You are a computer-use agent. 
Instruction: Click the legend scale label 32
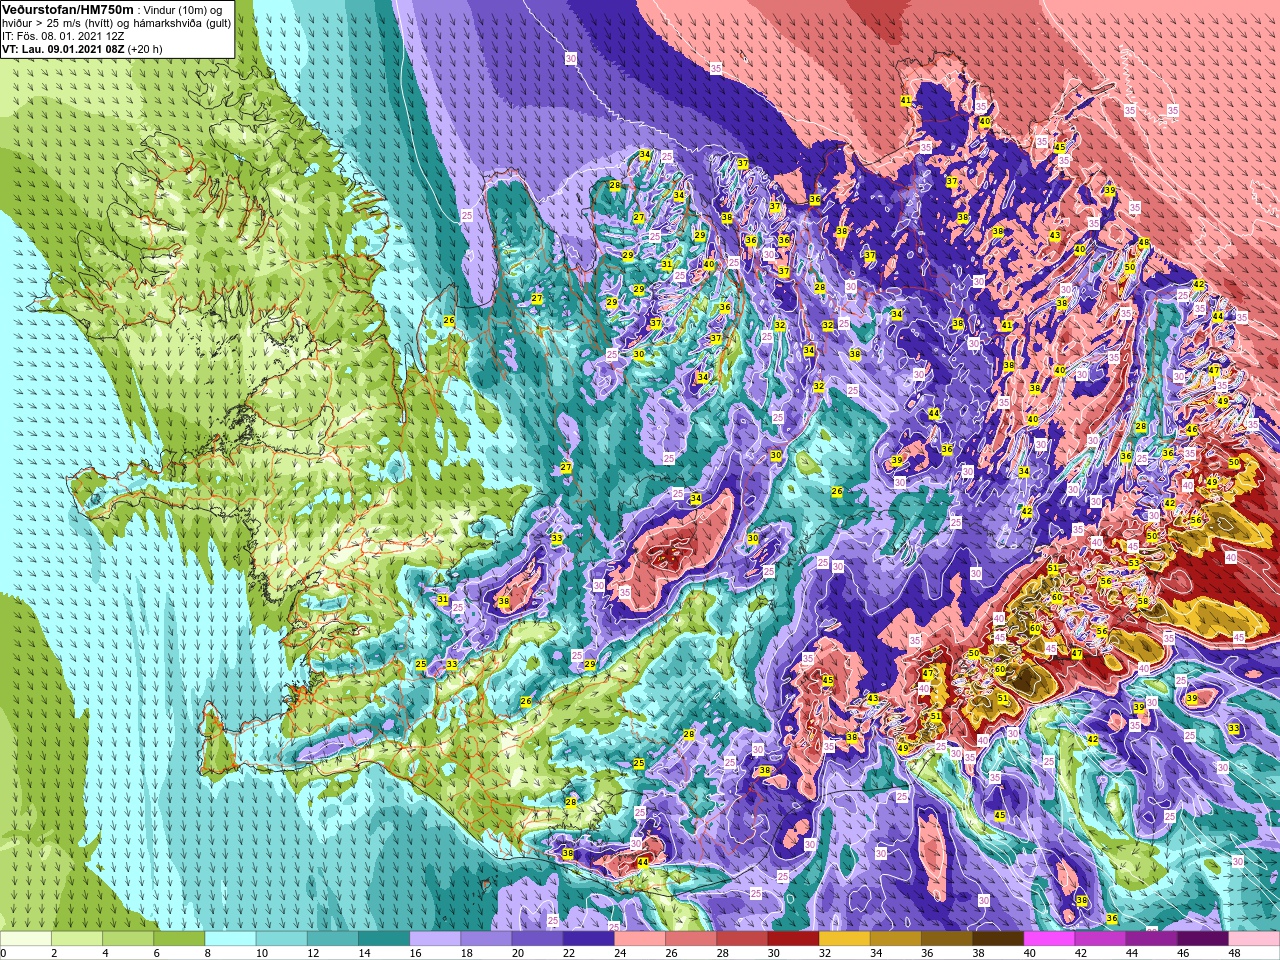(x=824, y=953)
